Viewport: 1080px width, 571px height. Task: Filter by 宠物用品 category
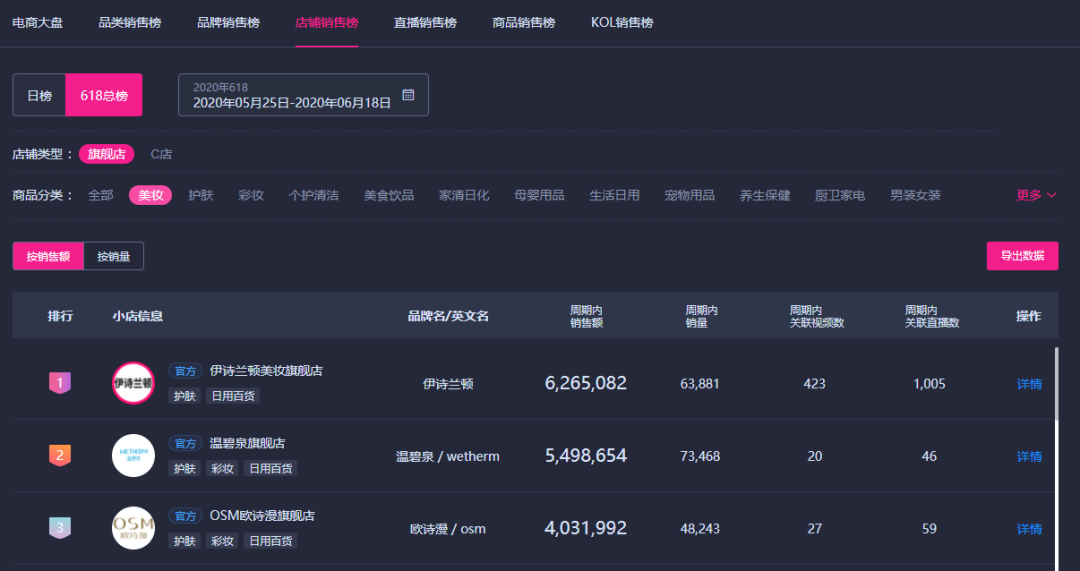click(689, 196)
